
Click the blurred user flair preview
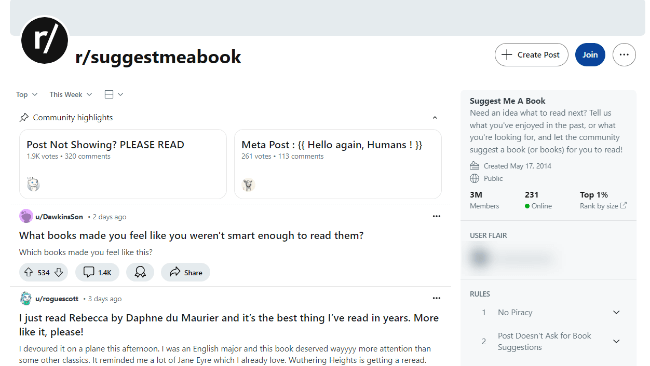514,258
